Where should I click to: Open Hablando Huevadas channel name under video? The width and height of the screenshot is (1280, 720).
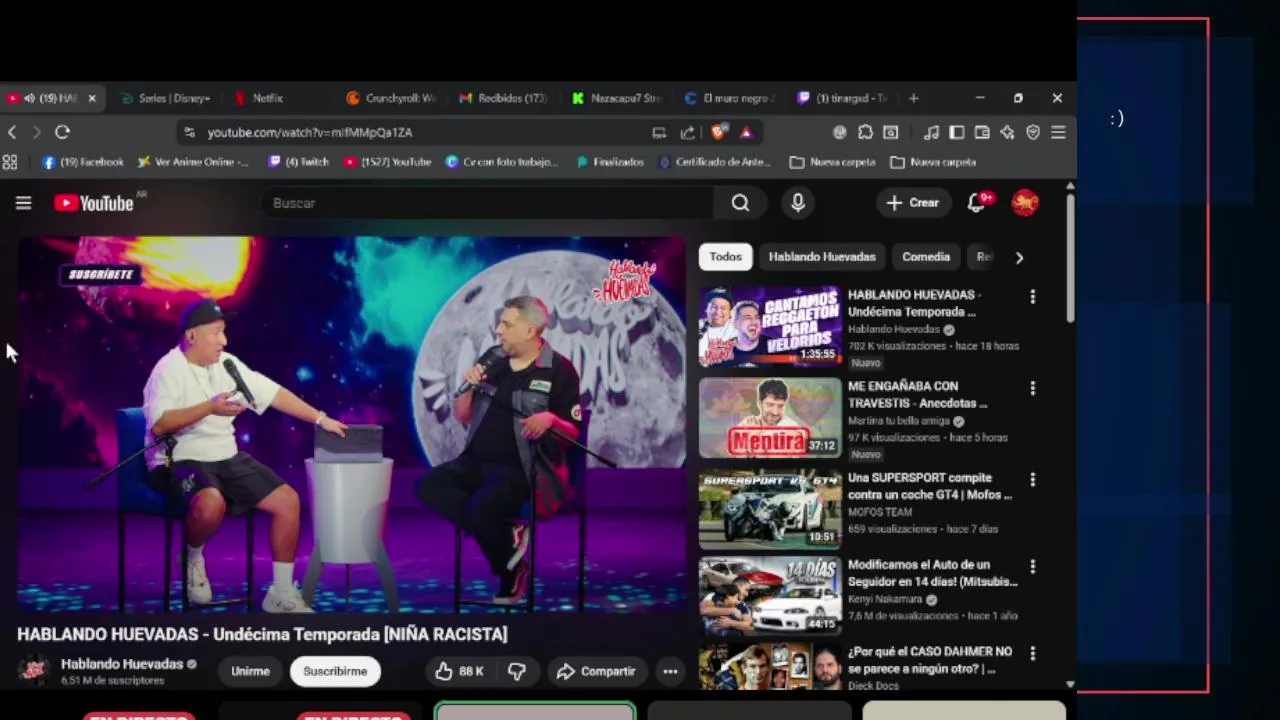(x=122, y=664)
